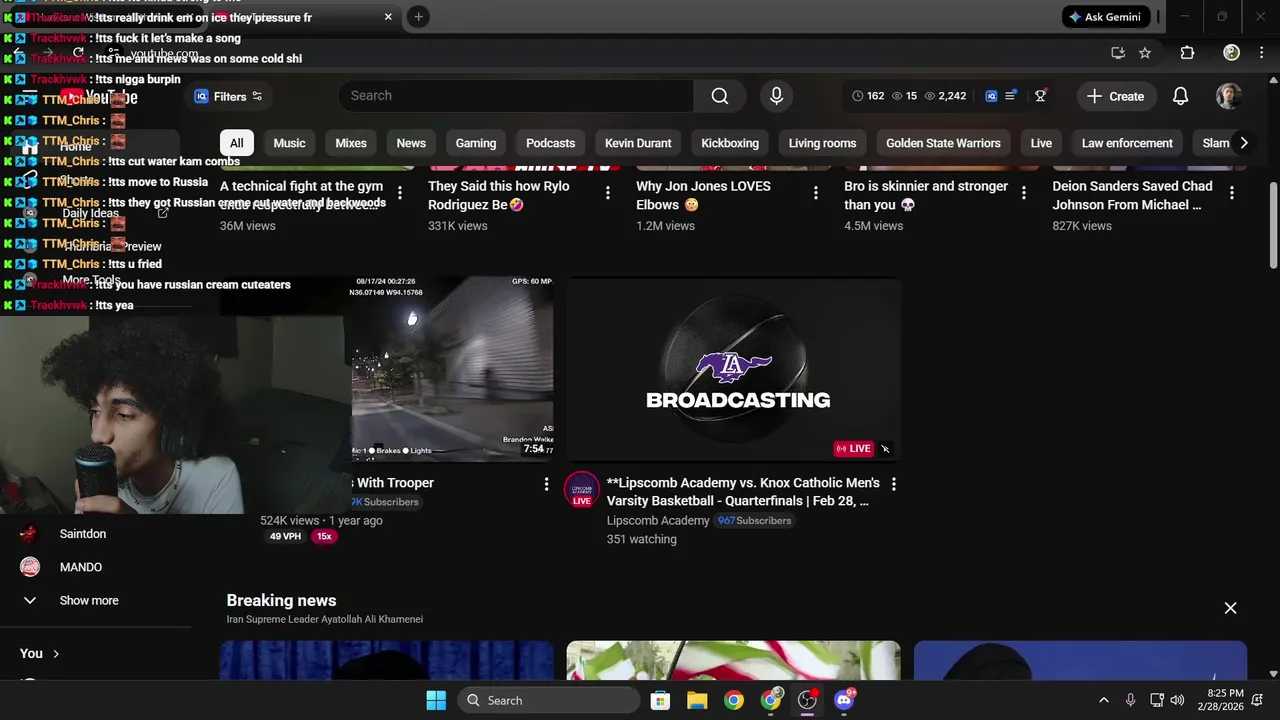The height and width of the screenshot is (720, 1280).
Task: Expand the You section chevron
Action: tap(56, 654)
